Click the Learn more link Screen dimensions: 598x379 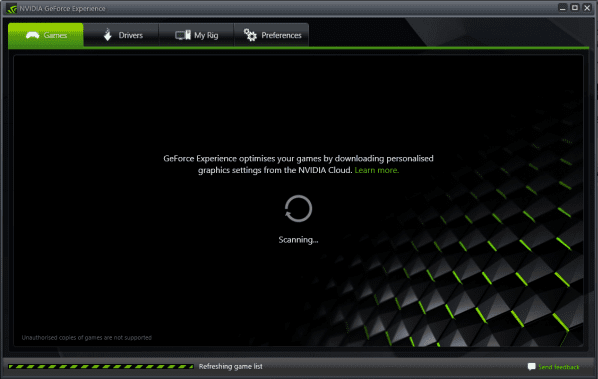click(376, 170)
